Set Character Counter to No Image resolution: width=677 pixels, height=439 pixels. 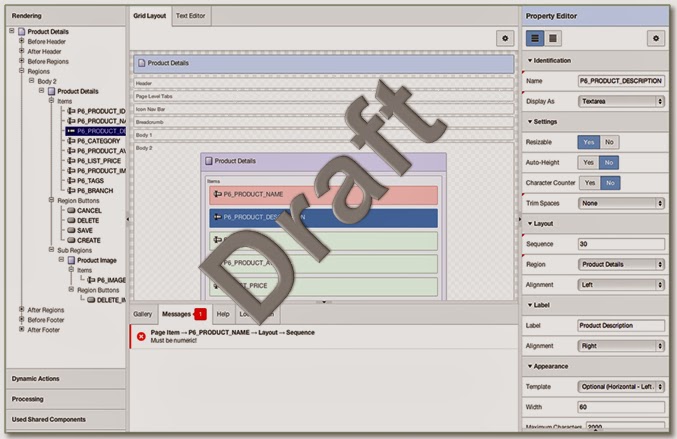click(x=610, y=183)
